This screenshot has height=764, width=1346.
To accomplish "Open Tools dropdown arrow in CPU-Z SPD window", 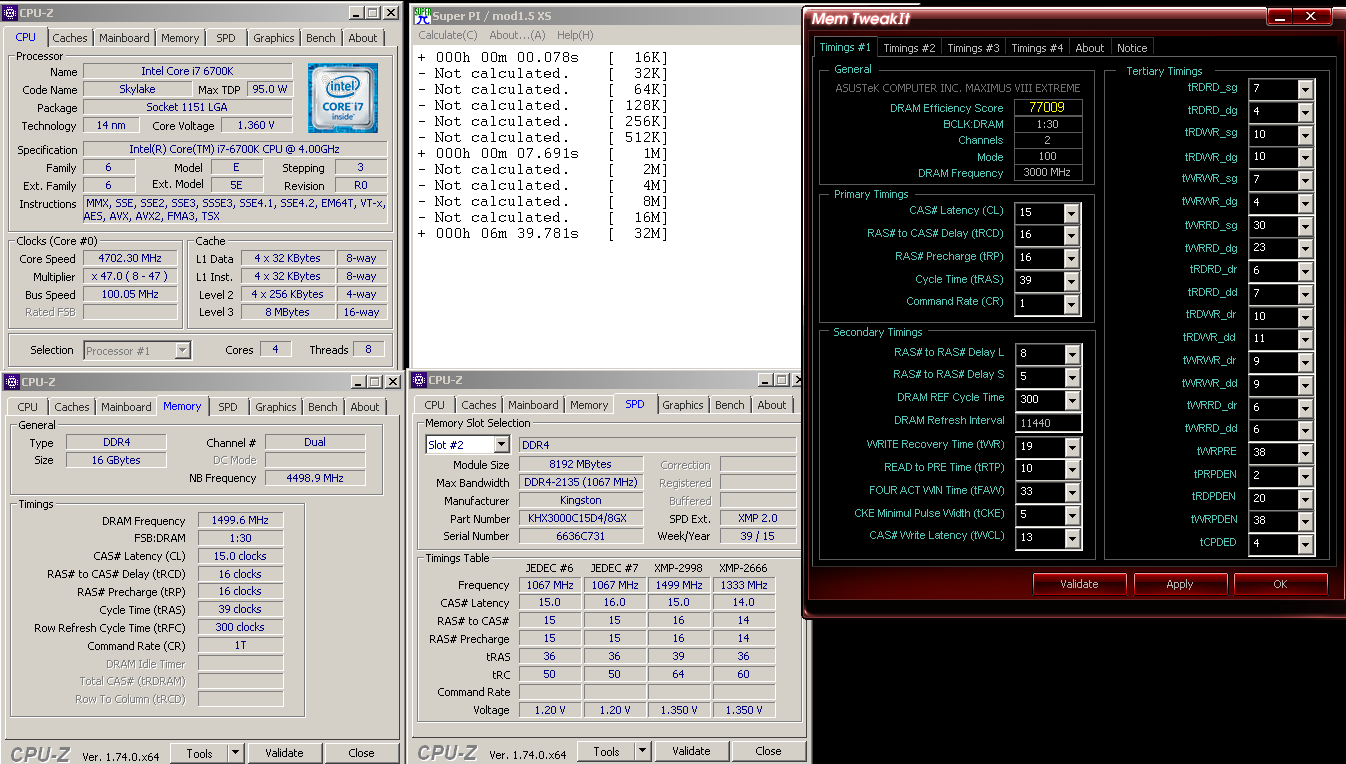I will [x=643, y=751].
